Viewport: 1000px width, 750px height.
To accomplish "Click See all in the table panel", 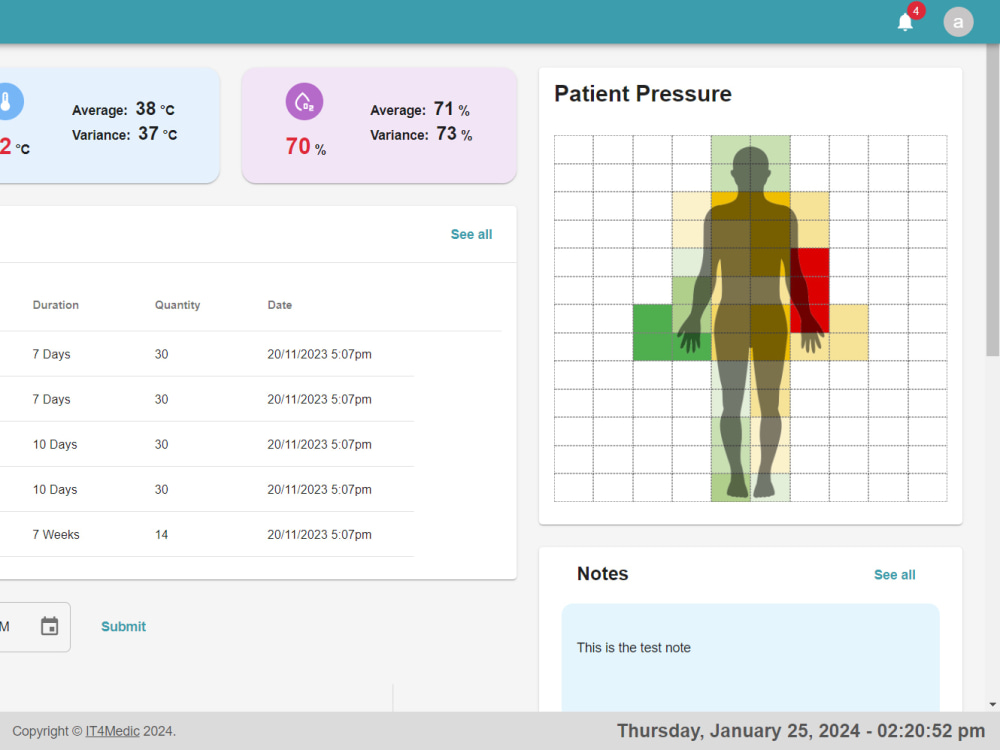I will tap(471, 234).
